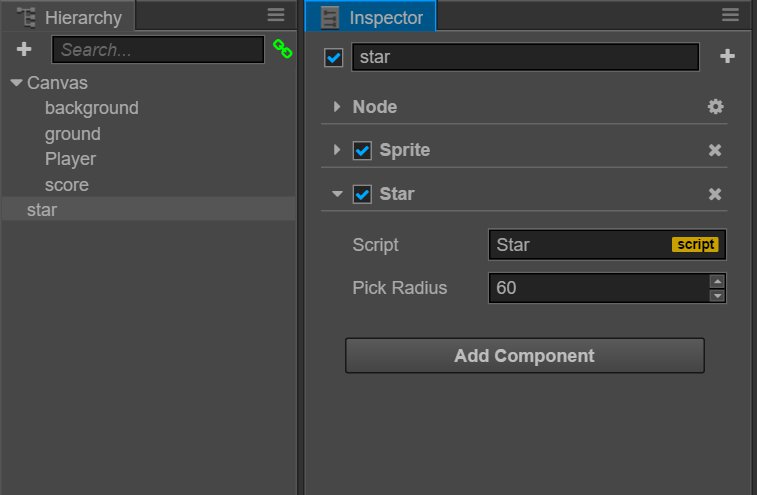Screen dimensions: 757x495
Task: Click the plus icon next to star name field
Action: pos(727,57)
